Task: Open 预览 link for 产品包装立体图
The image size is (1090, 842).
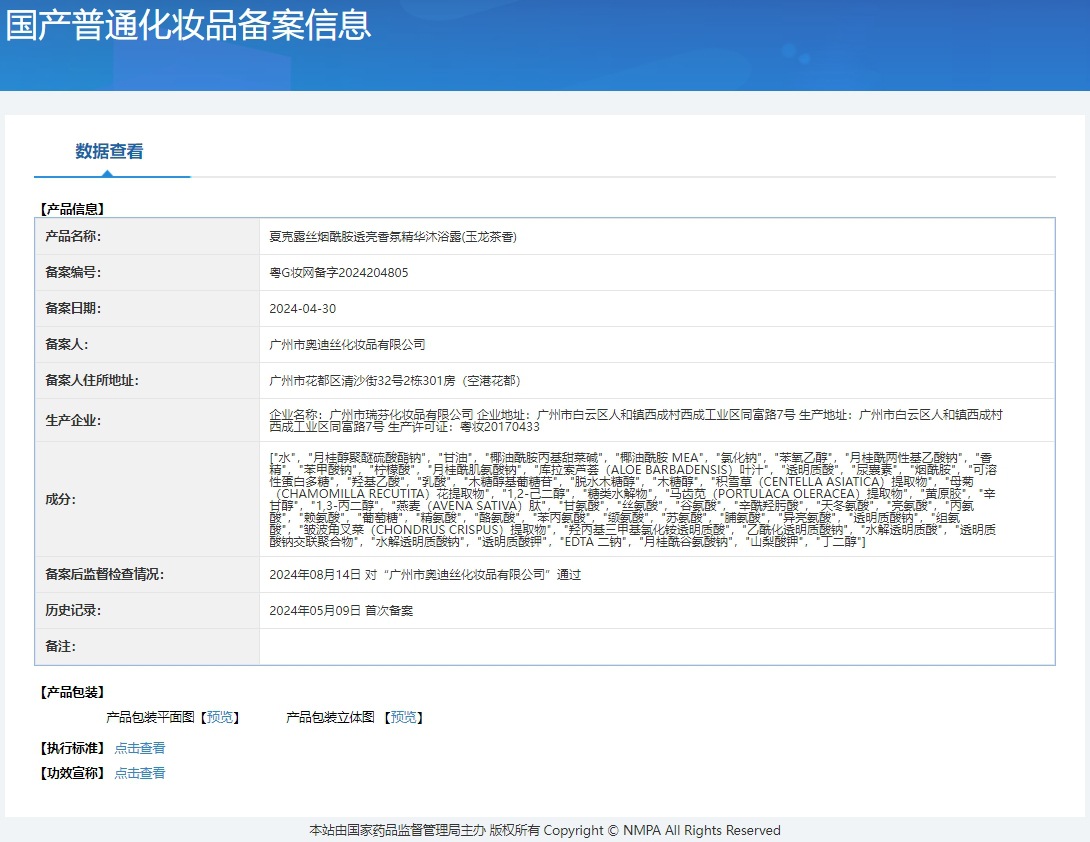Action: click(403, 717)
